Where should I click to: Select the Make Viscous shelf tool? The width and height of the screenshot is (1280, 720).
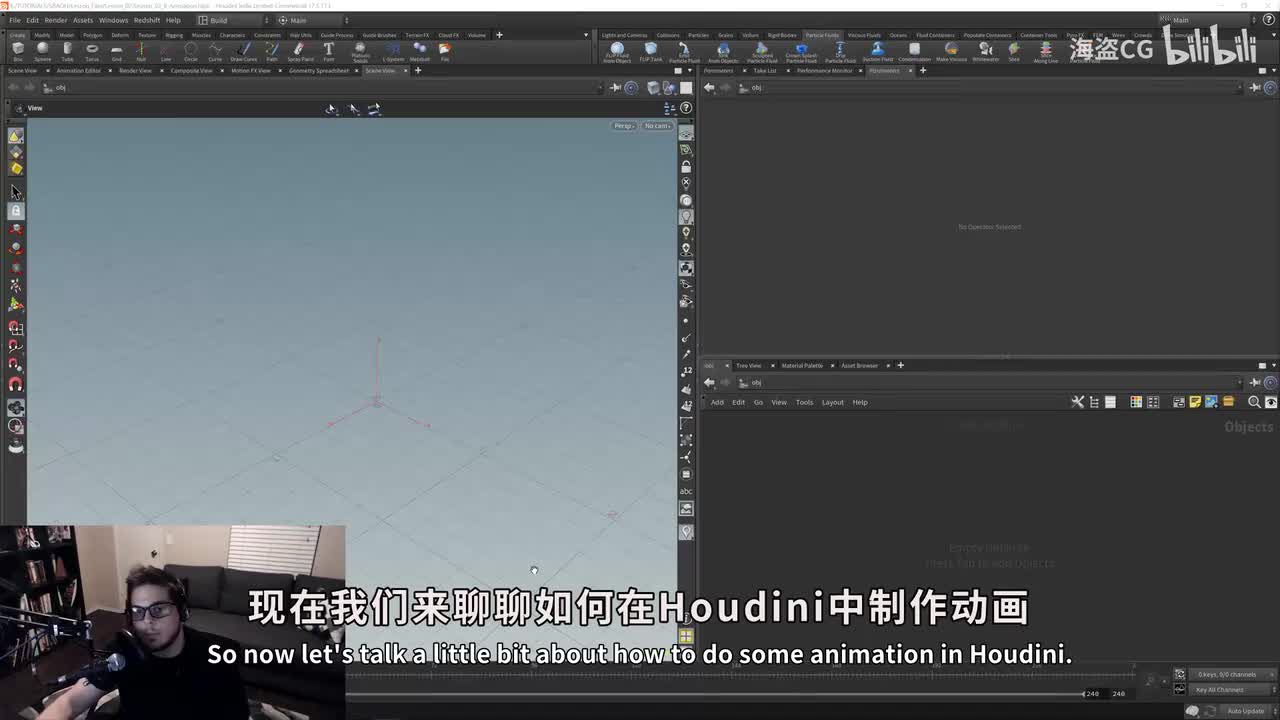tap(951, 52)
